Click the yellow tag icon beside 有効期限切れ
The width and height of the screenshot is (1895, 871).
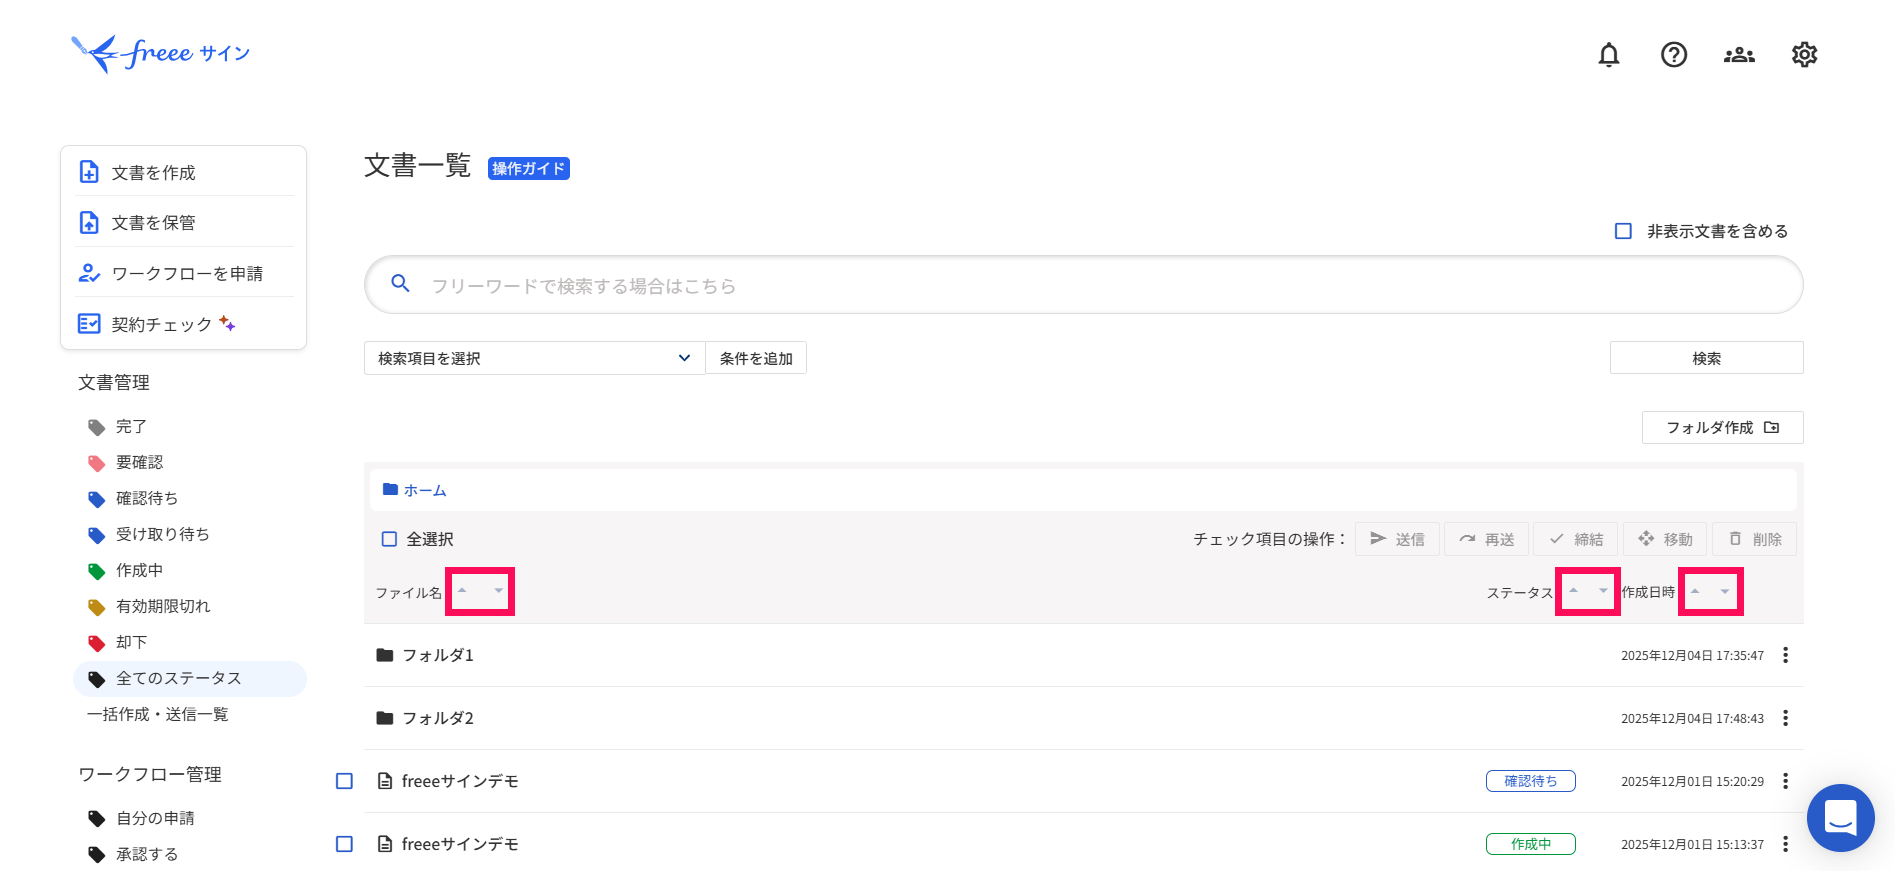coord(97,607)
